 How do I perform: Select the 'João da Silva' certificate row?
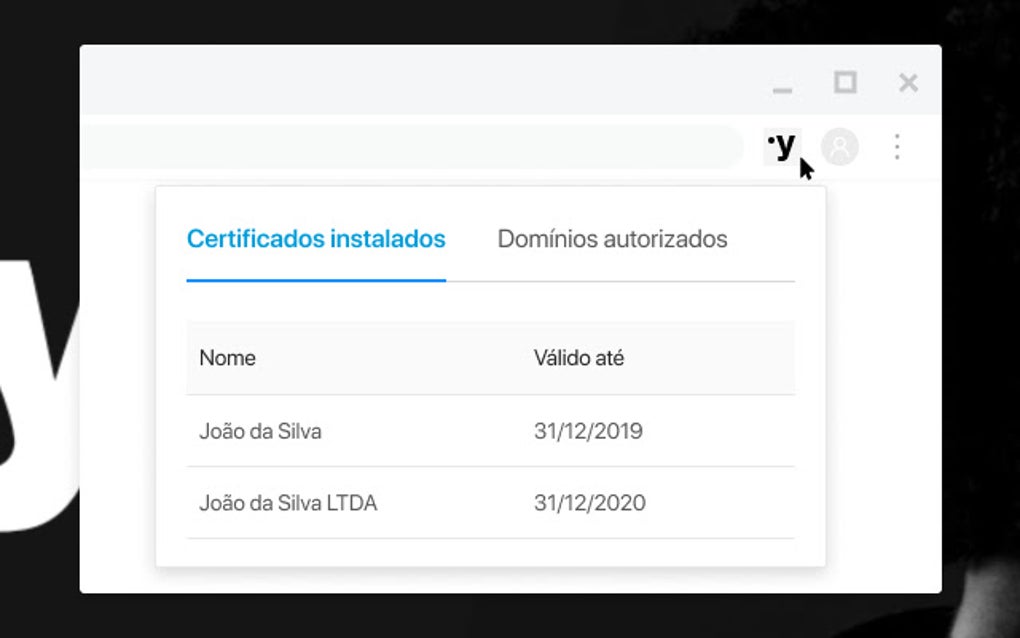(x=261, y=430)
